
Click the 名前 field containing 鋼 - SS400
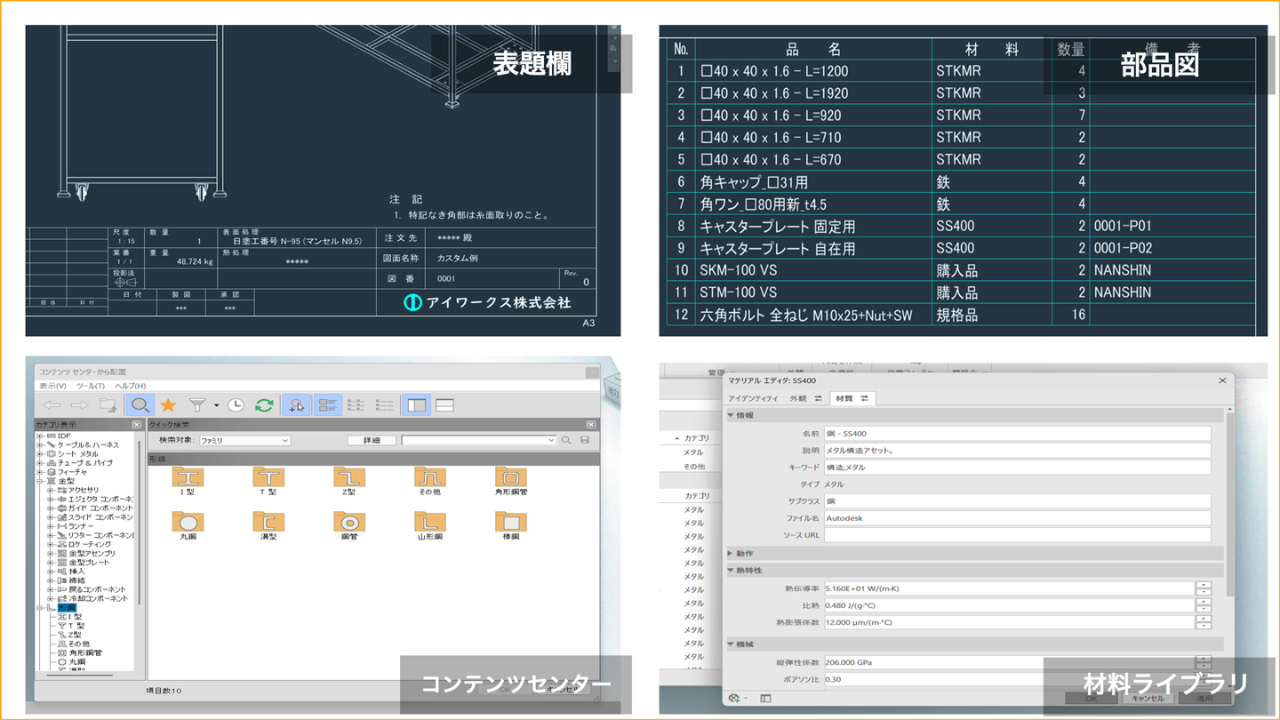[x=1017, y=434]
